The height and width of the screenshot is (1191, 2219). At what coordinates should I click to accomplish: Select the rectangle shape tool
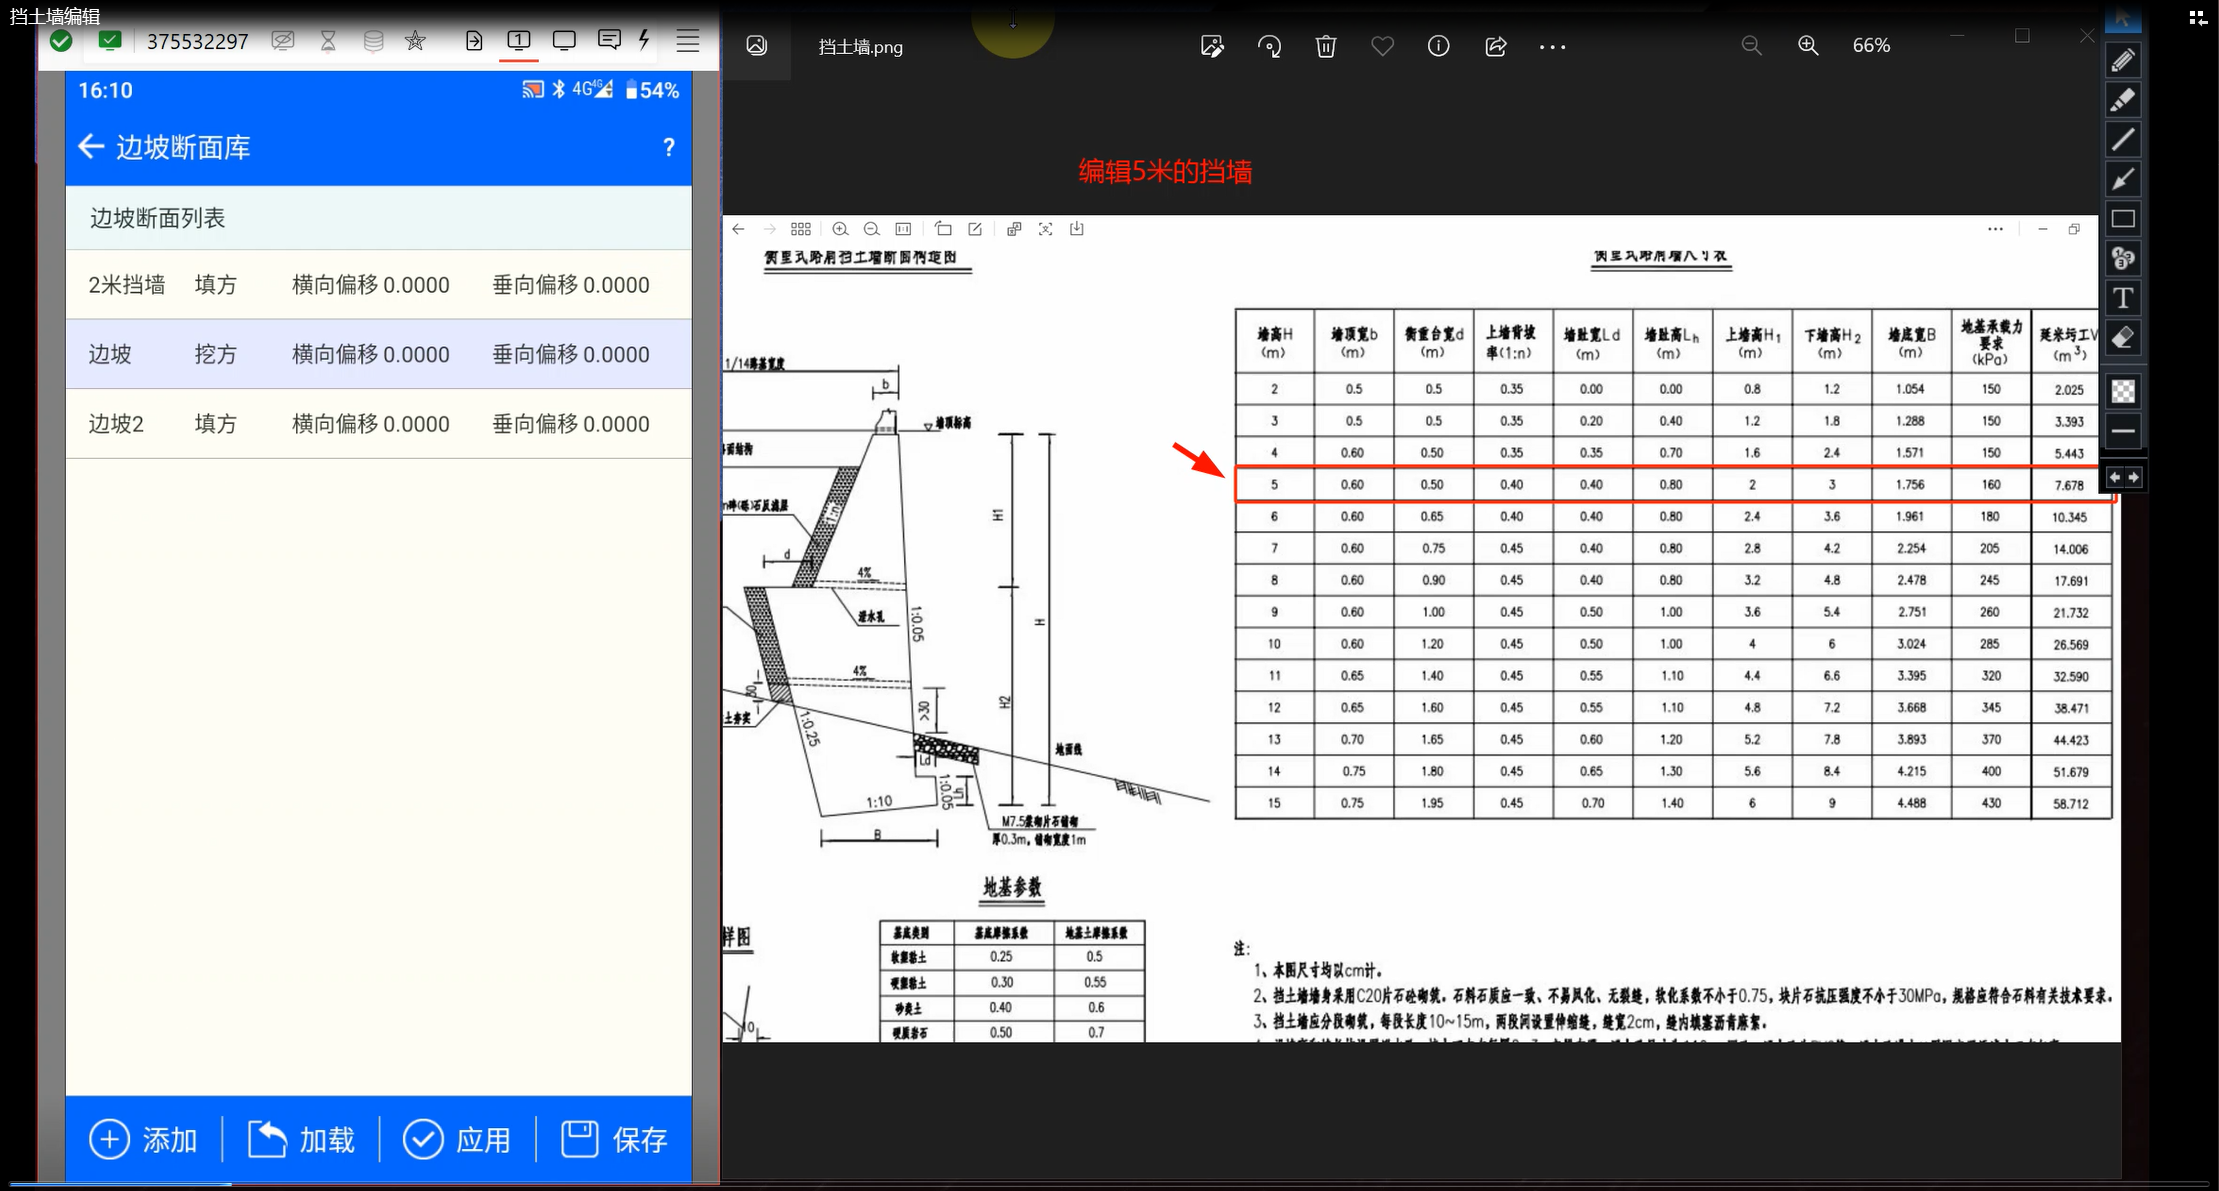pos(2122,219)
